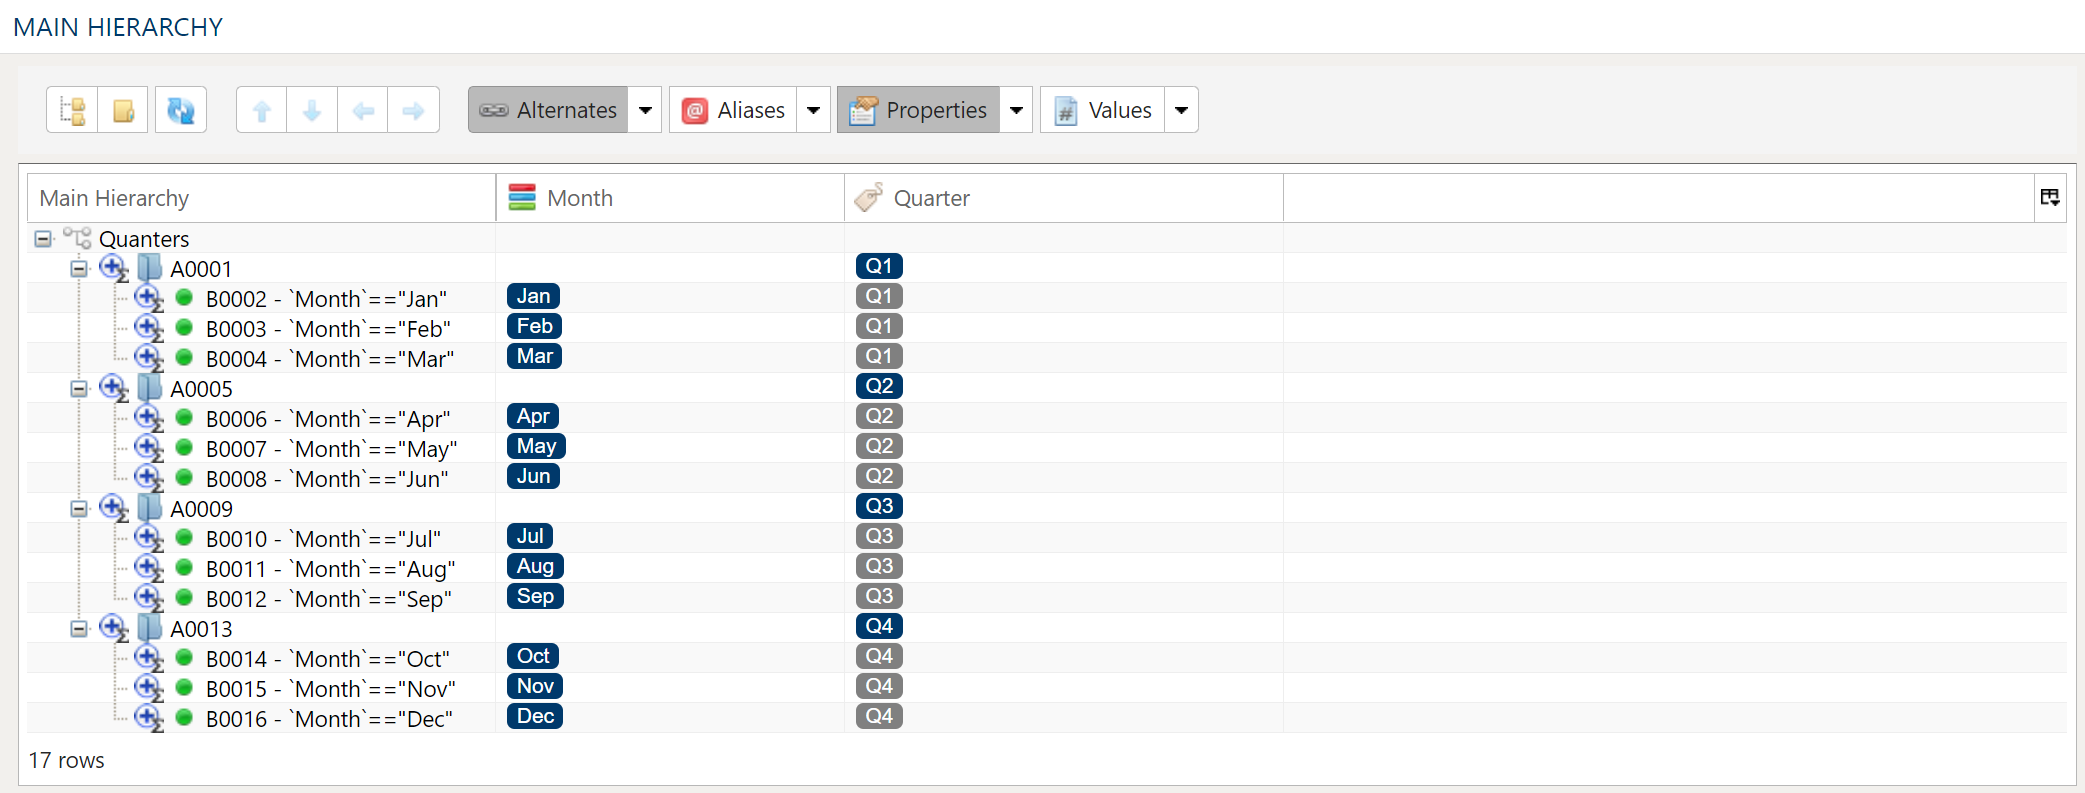
Task: Select the A0013 tree item
Action: [x=201, y=629]
